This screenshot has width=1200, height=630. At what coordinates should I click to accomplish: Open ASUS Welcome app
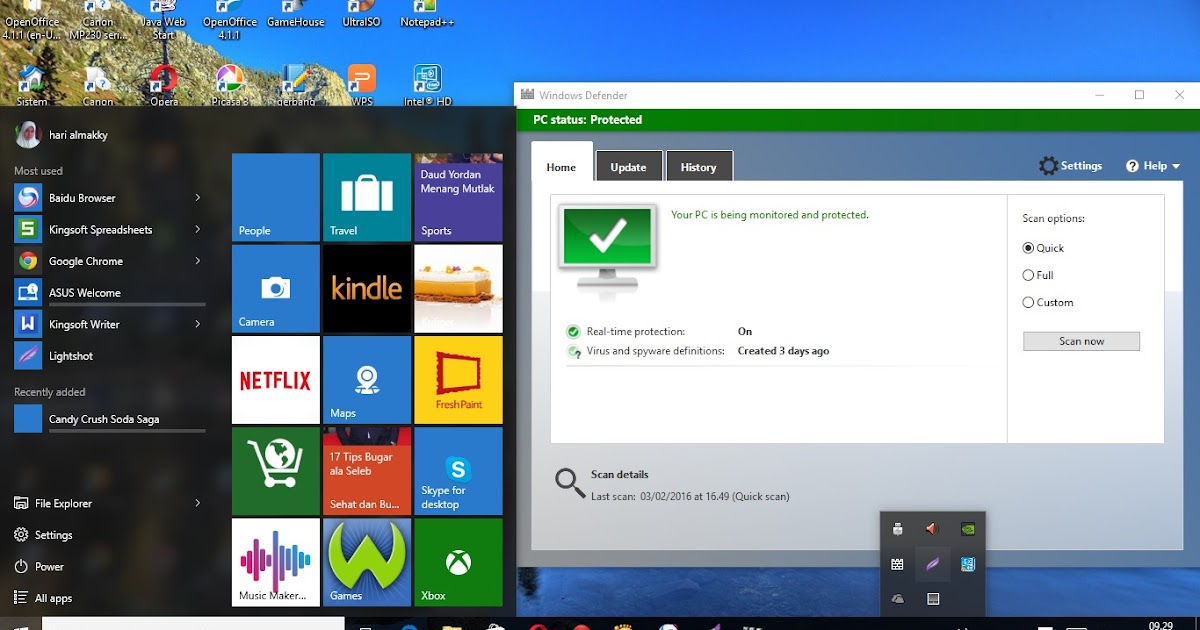click(x=108, y=293)
